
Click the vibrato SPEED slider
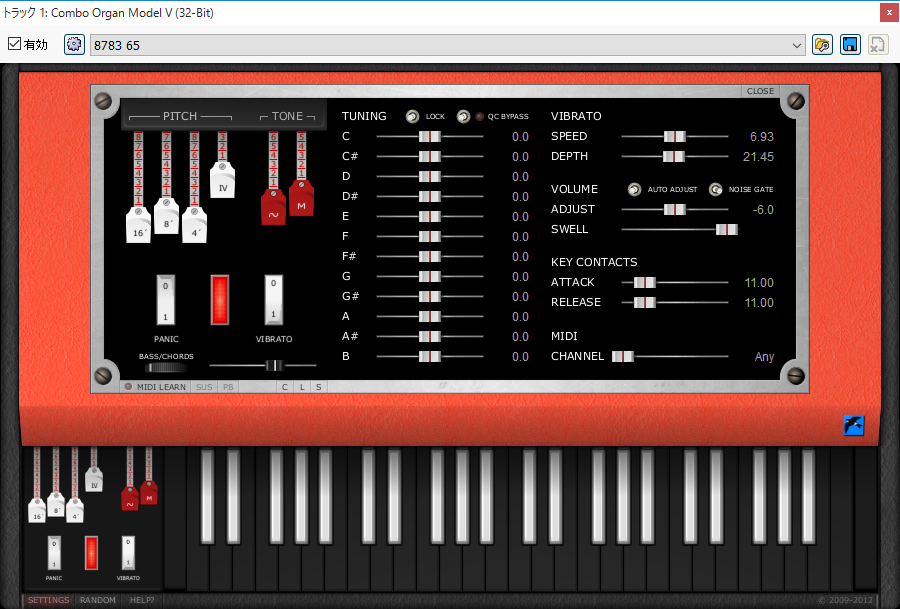click(674, 137)
